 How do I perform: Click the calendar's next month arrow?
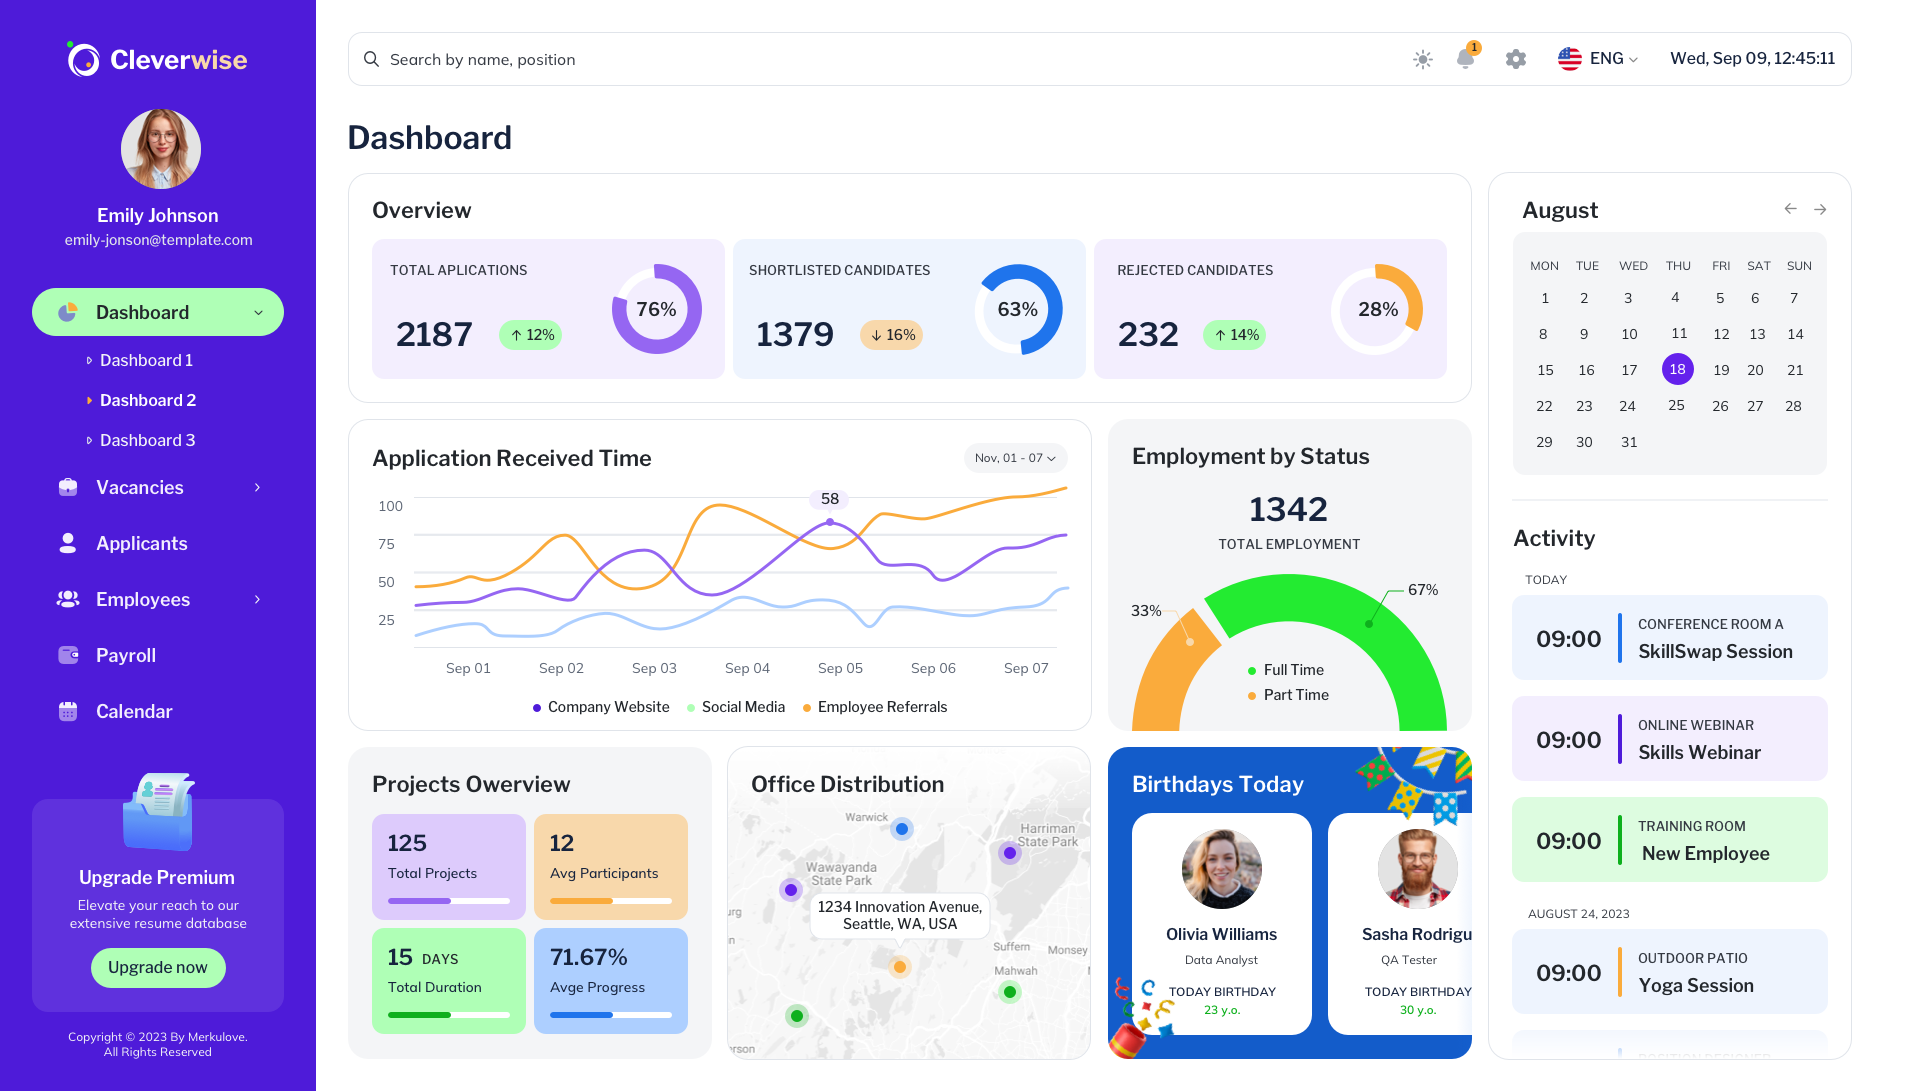(x=1819, y=209)
